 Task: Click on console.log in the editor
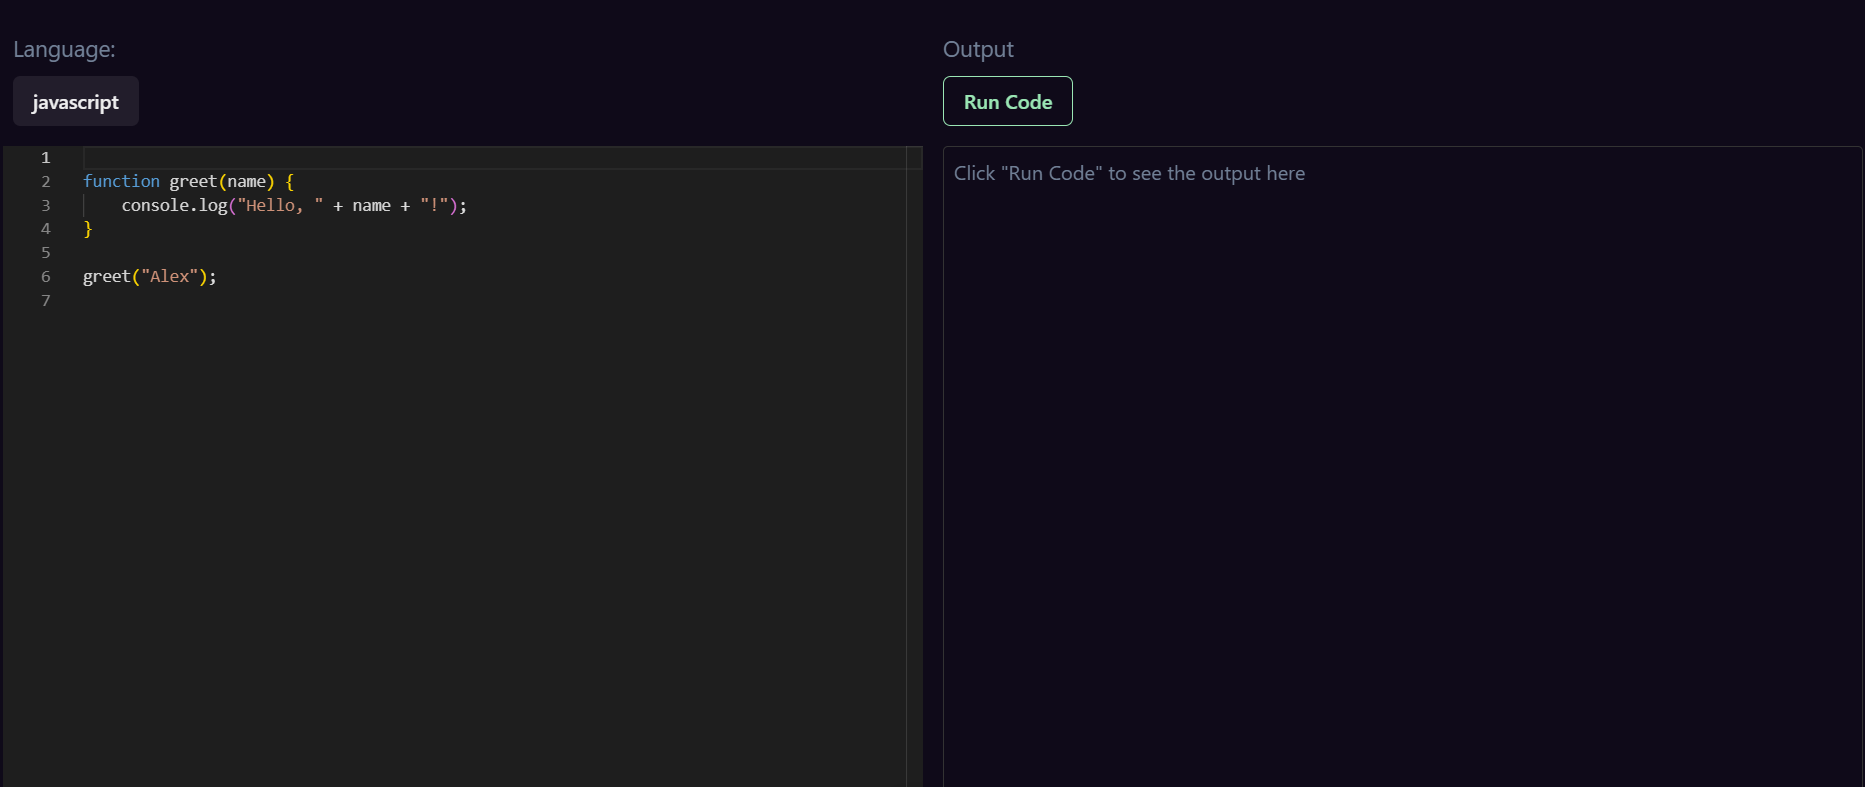pos(175,205)
